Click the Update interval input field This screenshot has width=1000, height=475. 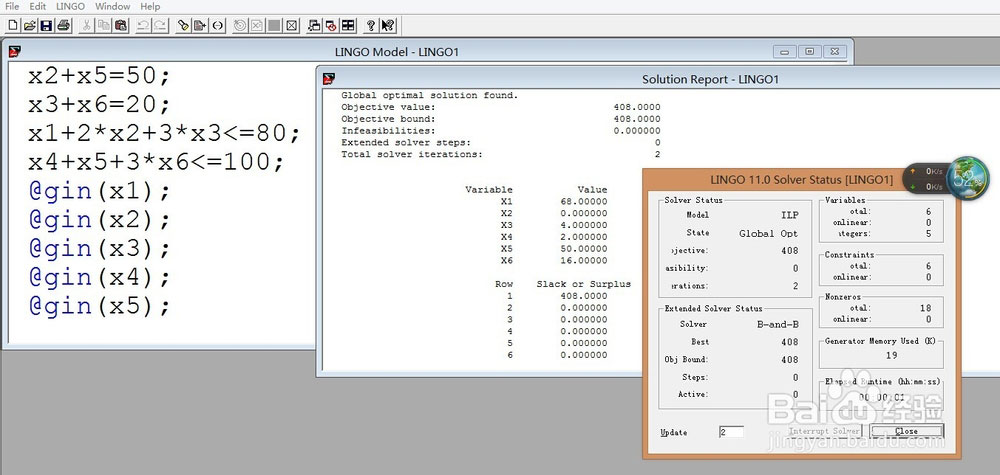point(732,432)
